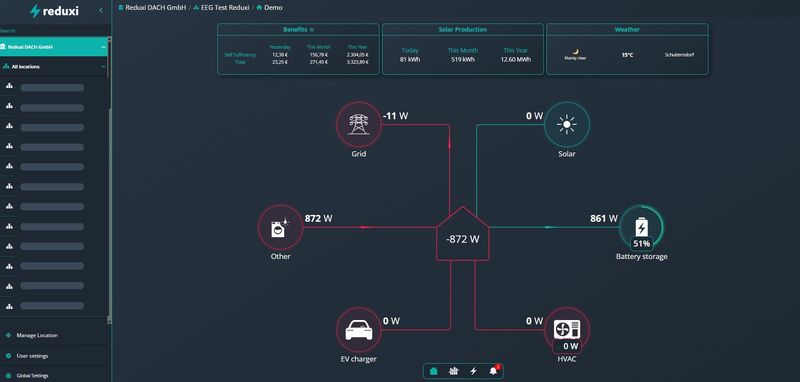800x382 pixels.
Task: Collapse the All locations tree node
Action: tap(103, 66)
